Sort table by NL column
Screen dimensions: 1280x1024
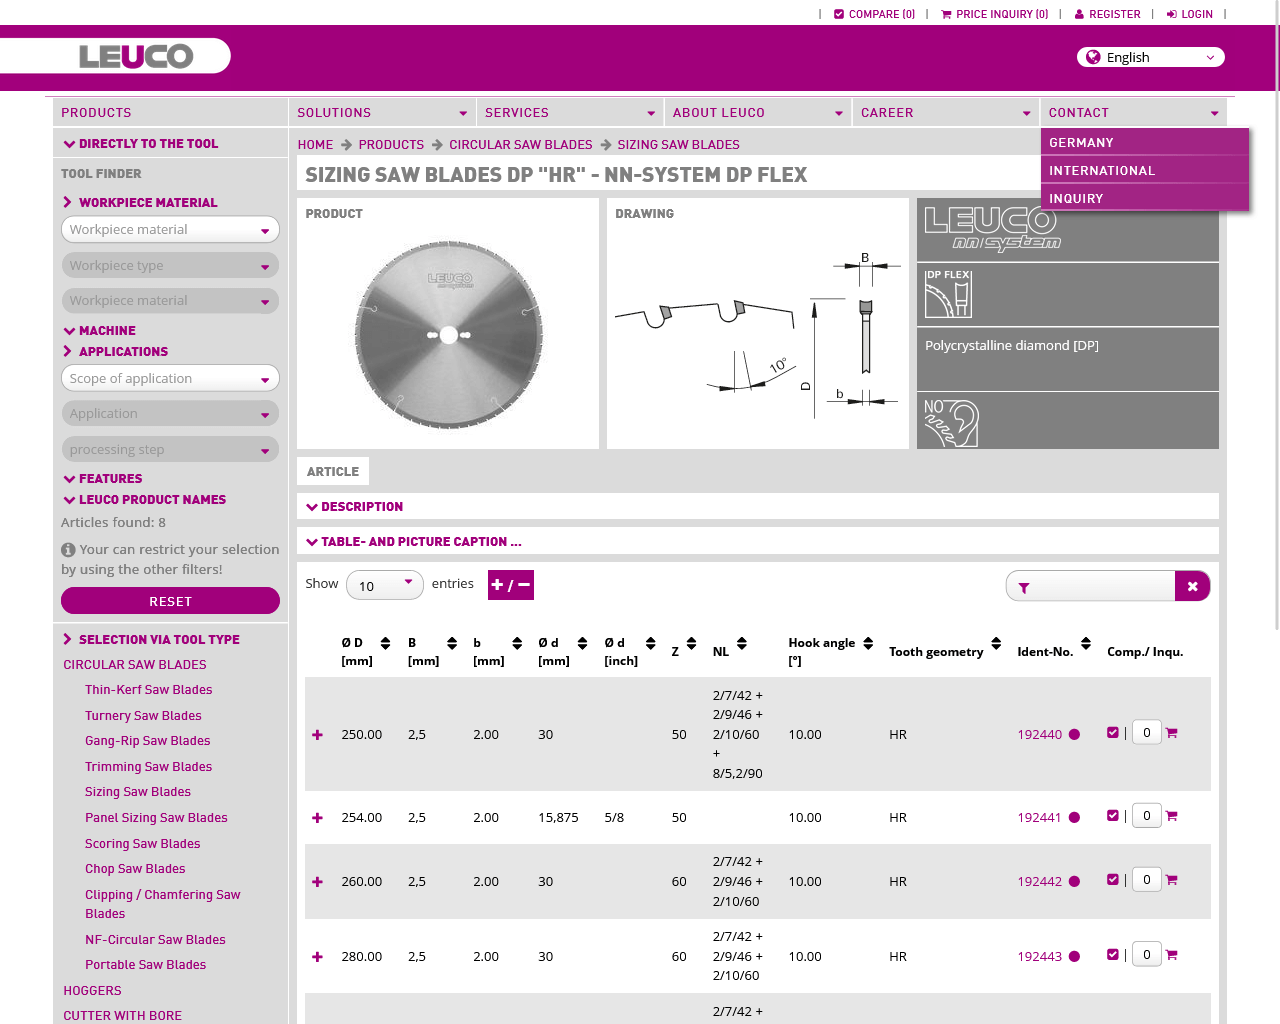tap(742, 643)
